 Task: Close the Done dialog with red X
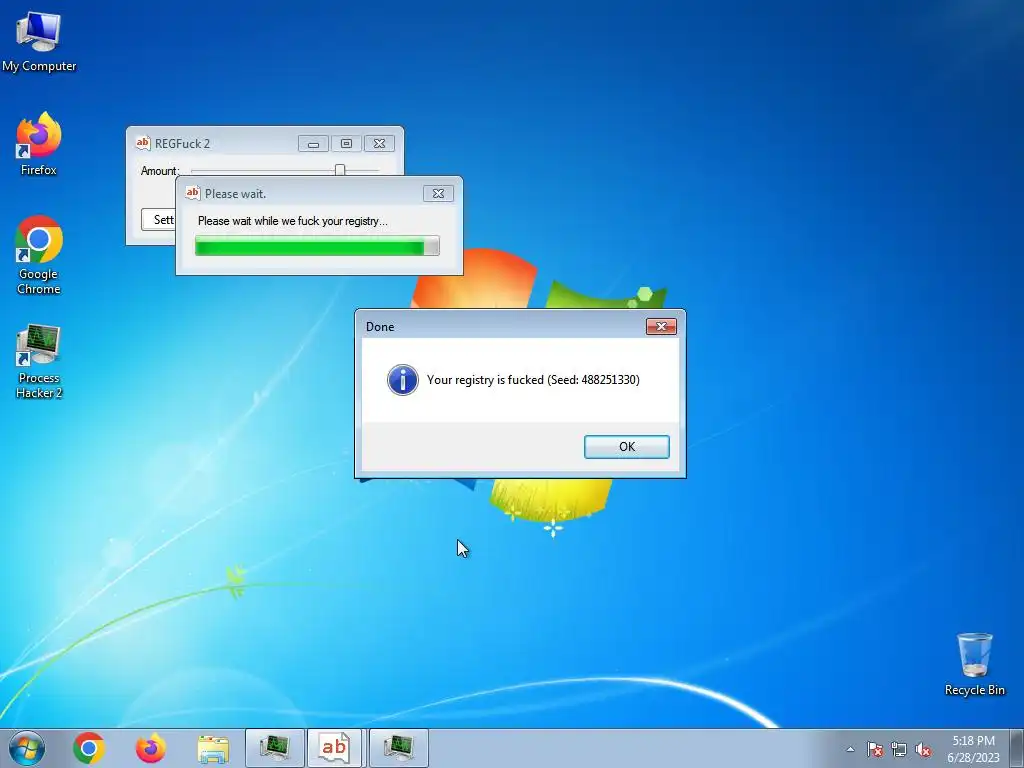pos(661,327)
